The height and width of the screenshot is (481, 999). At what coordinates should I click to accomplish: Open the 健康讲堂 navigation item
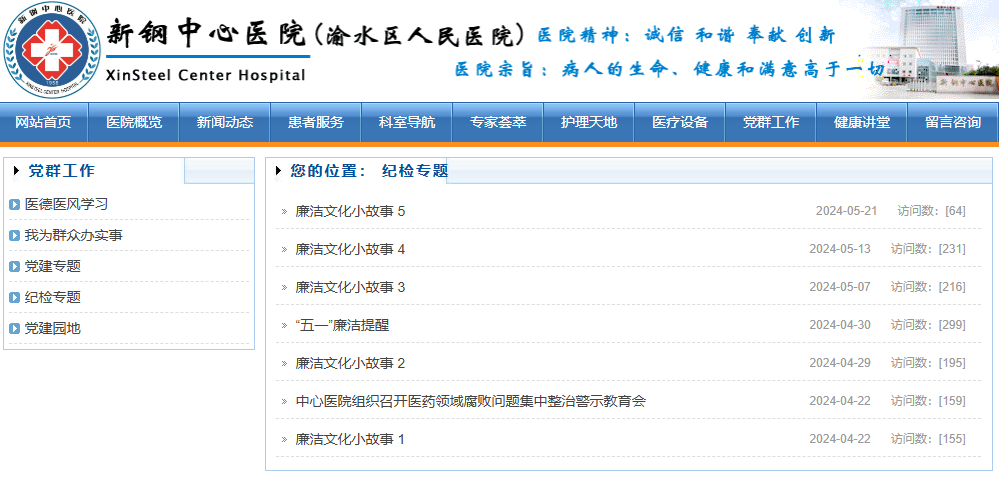pyautogui.click(x=862, y=122)
